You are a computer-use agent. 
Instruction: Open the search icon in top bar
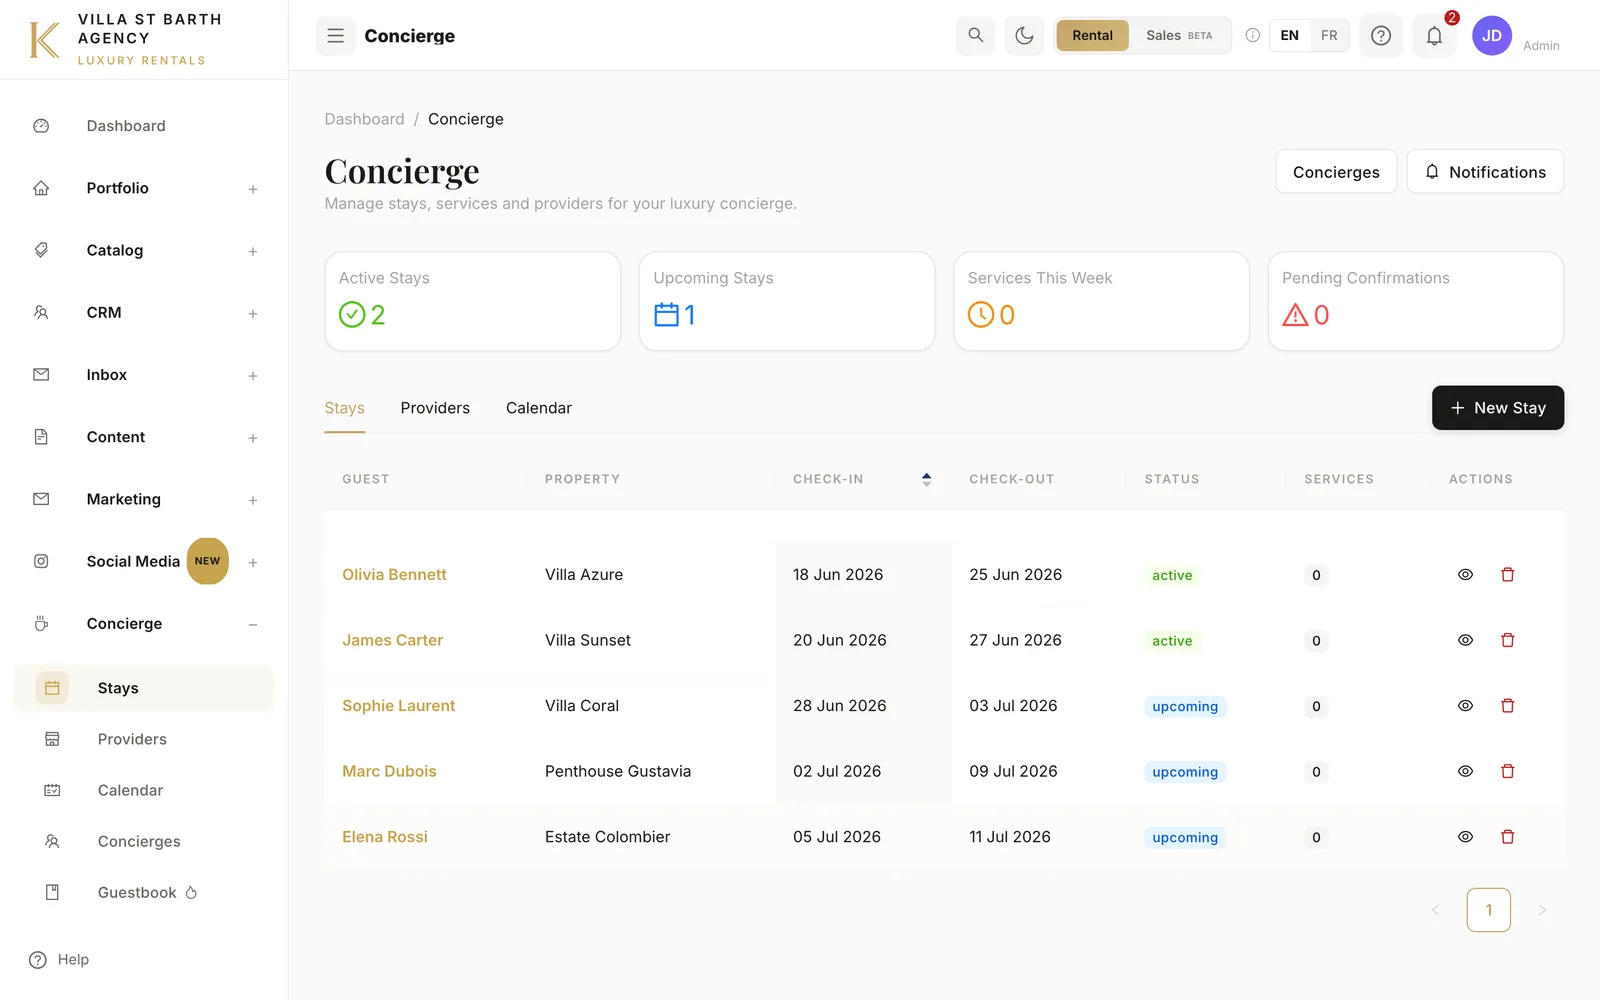[x=975, y=36]
